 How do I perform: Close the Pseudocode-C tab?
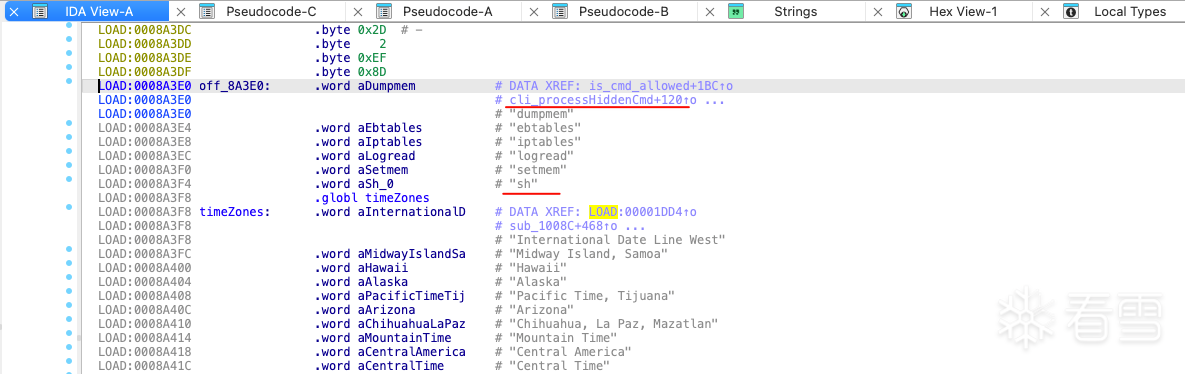pos(181,12)
